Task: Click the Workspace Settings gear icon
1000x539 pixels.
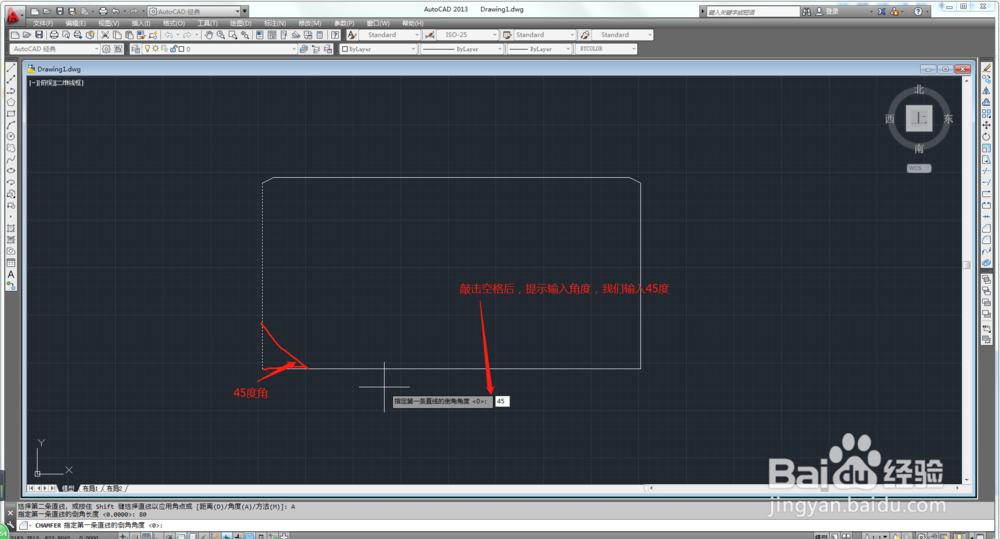Action: (x=107, y=48)
